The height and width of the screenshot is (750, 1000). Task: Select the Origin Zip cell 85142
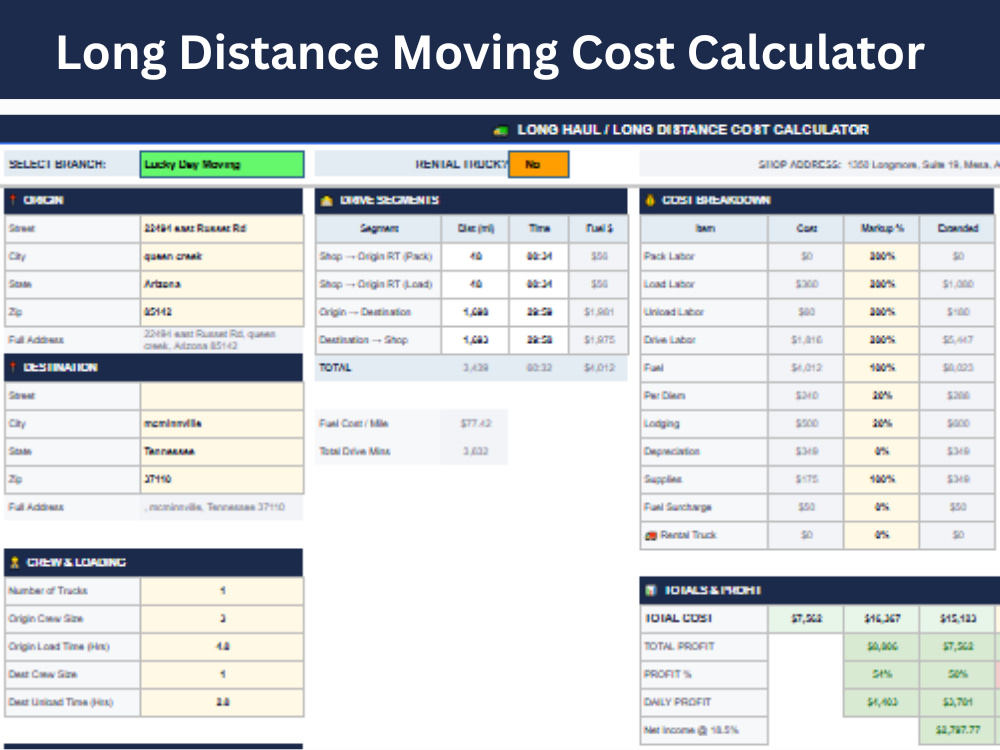222,312
